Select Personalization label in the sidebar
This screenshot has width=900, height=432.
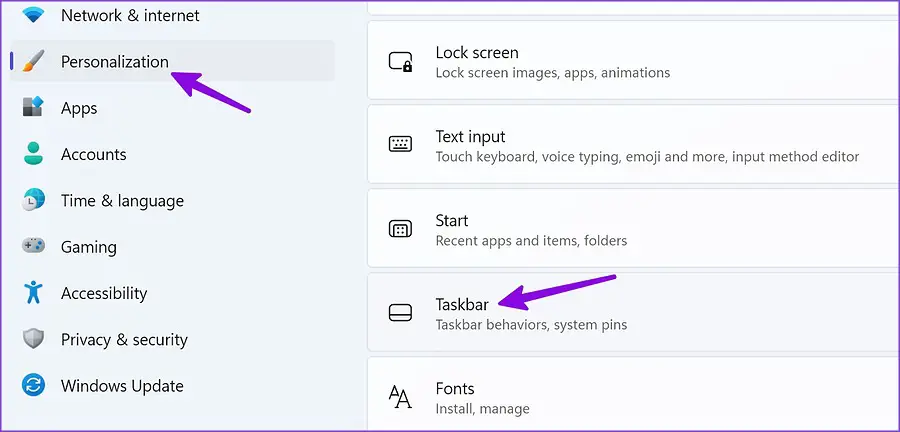tap(114, 62)
